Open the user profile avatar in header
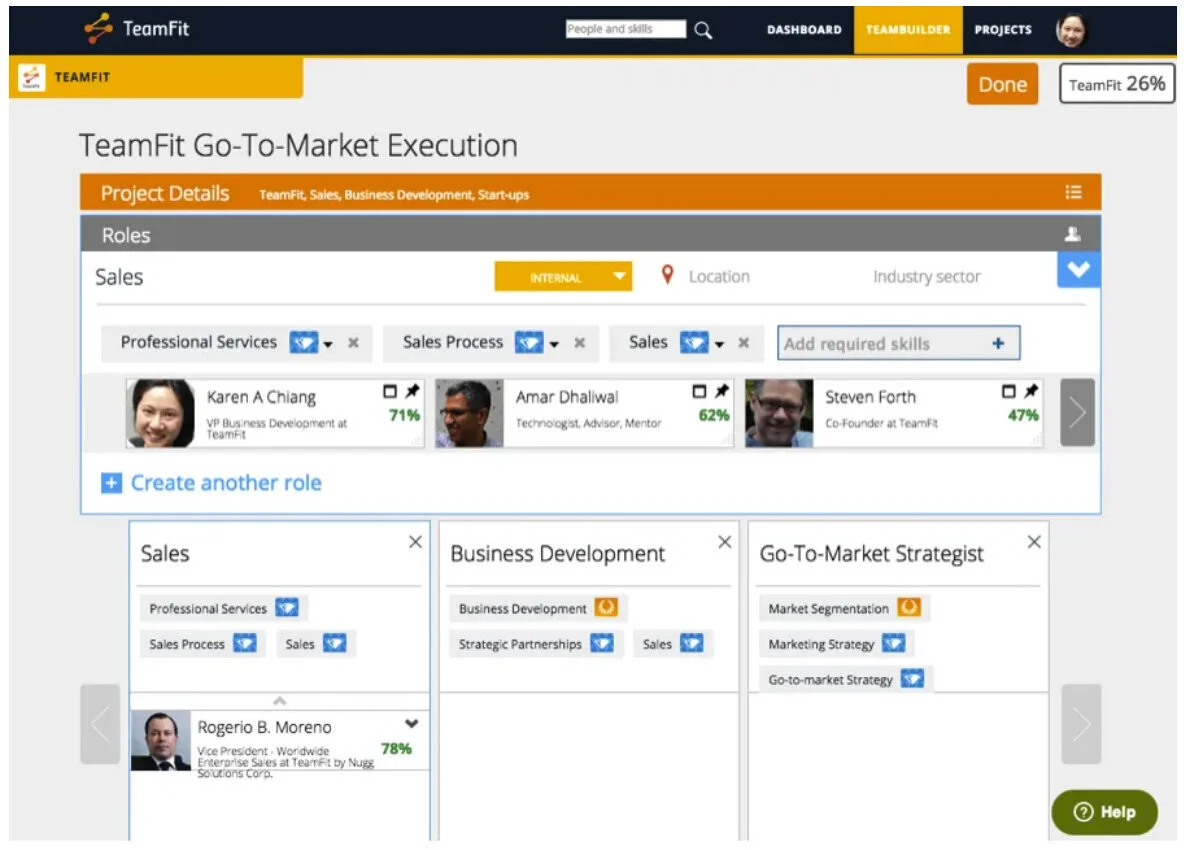This screenshot has width=1184, height=850. [1071, 30]
